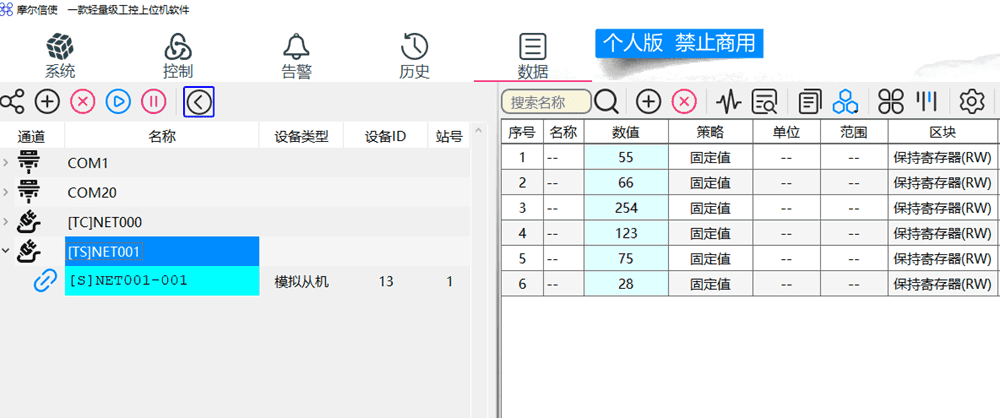The height and width of the screenshot is (418, 1000).
Task: Open the 控制 tab
Action: pos(177,56)
